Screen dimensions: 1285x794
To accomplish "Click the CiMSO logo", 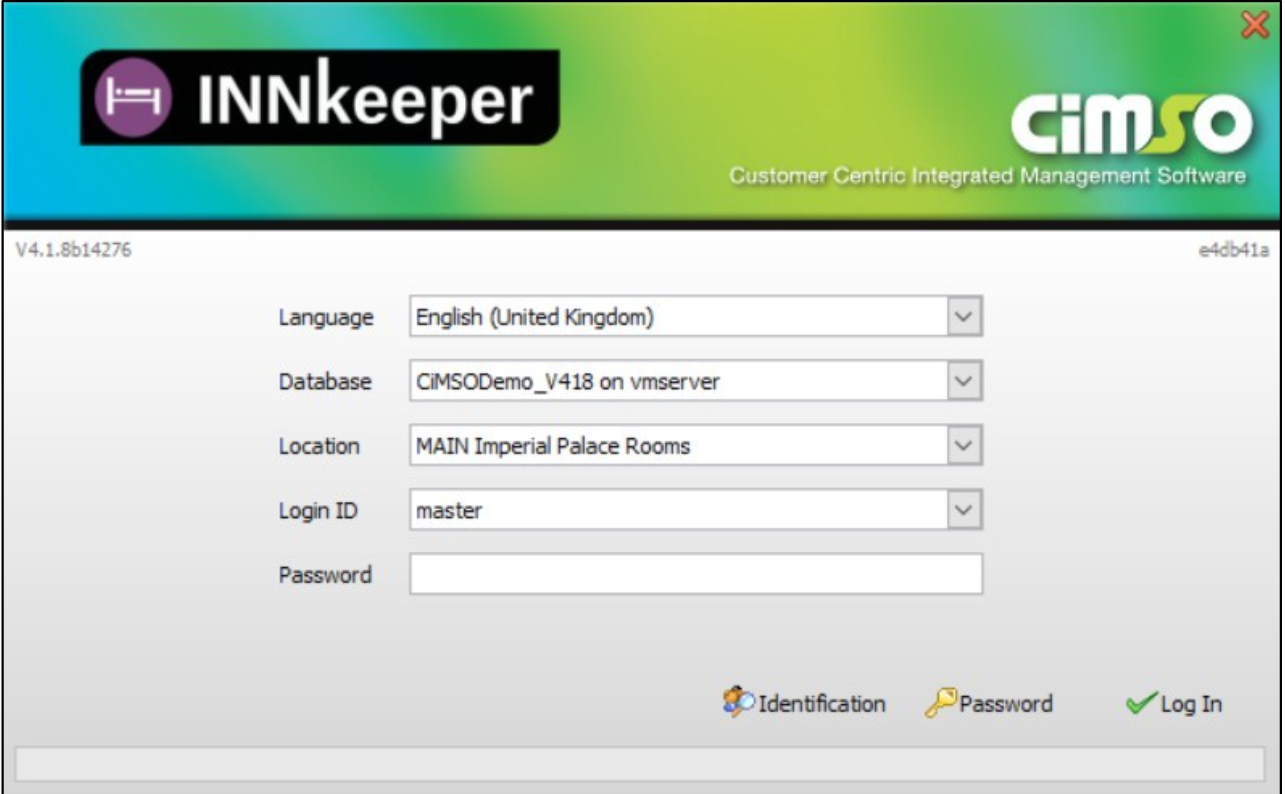I will click(x=1130, y=124).
